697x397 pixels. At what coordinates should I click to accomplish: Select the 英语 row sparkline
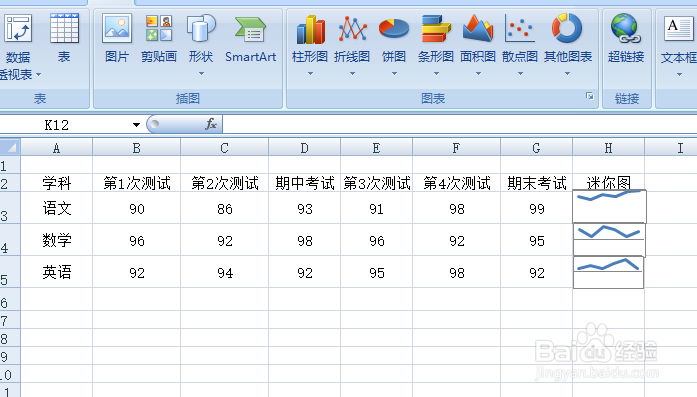pos(609,272)
